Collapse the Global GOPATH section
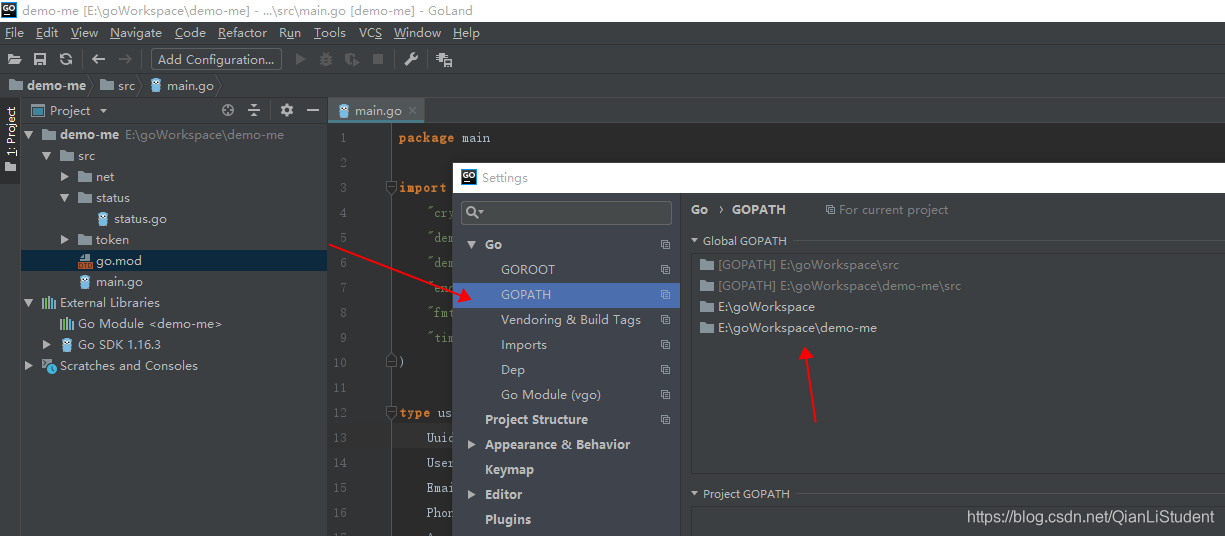Image resolution: width=1225 pixels, height=536 pixels. point(696,241)
